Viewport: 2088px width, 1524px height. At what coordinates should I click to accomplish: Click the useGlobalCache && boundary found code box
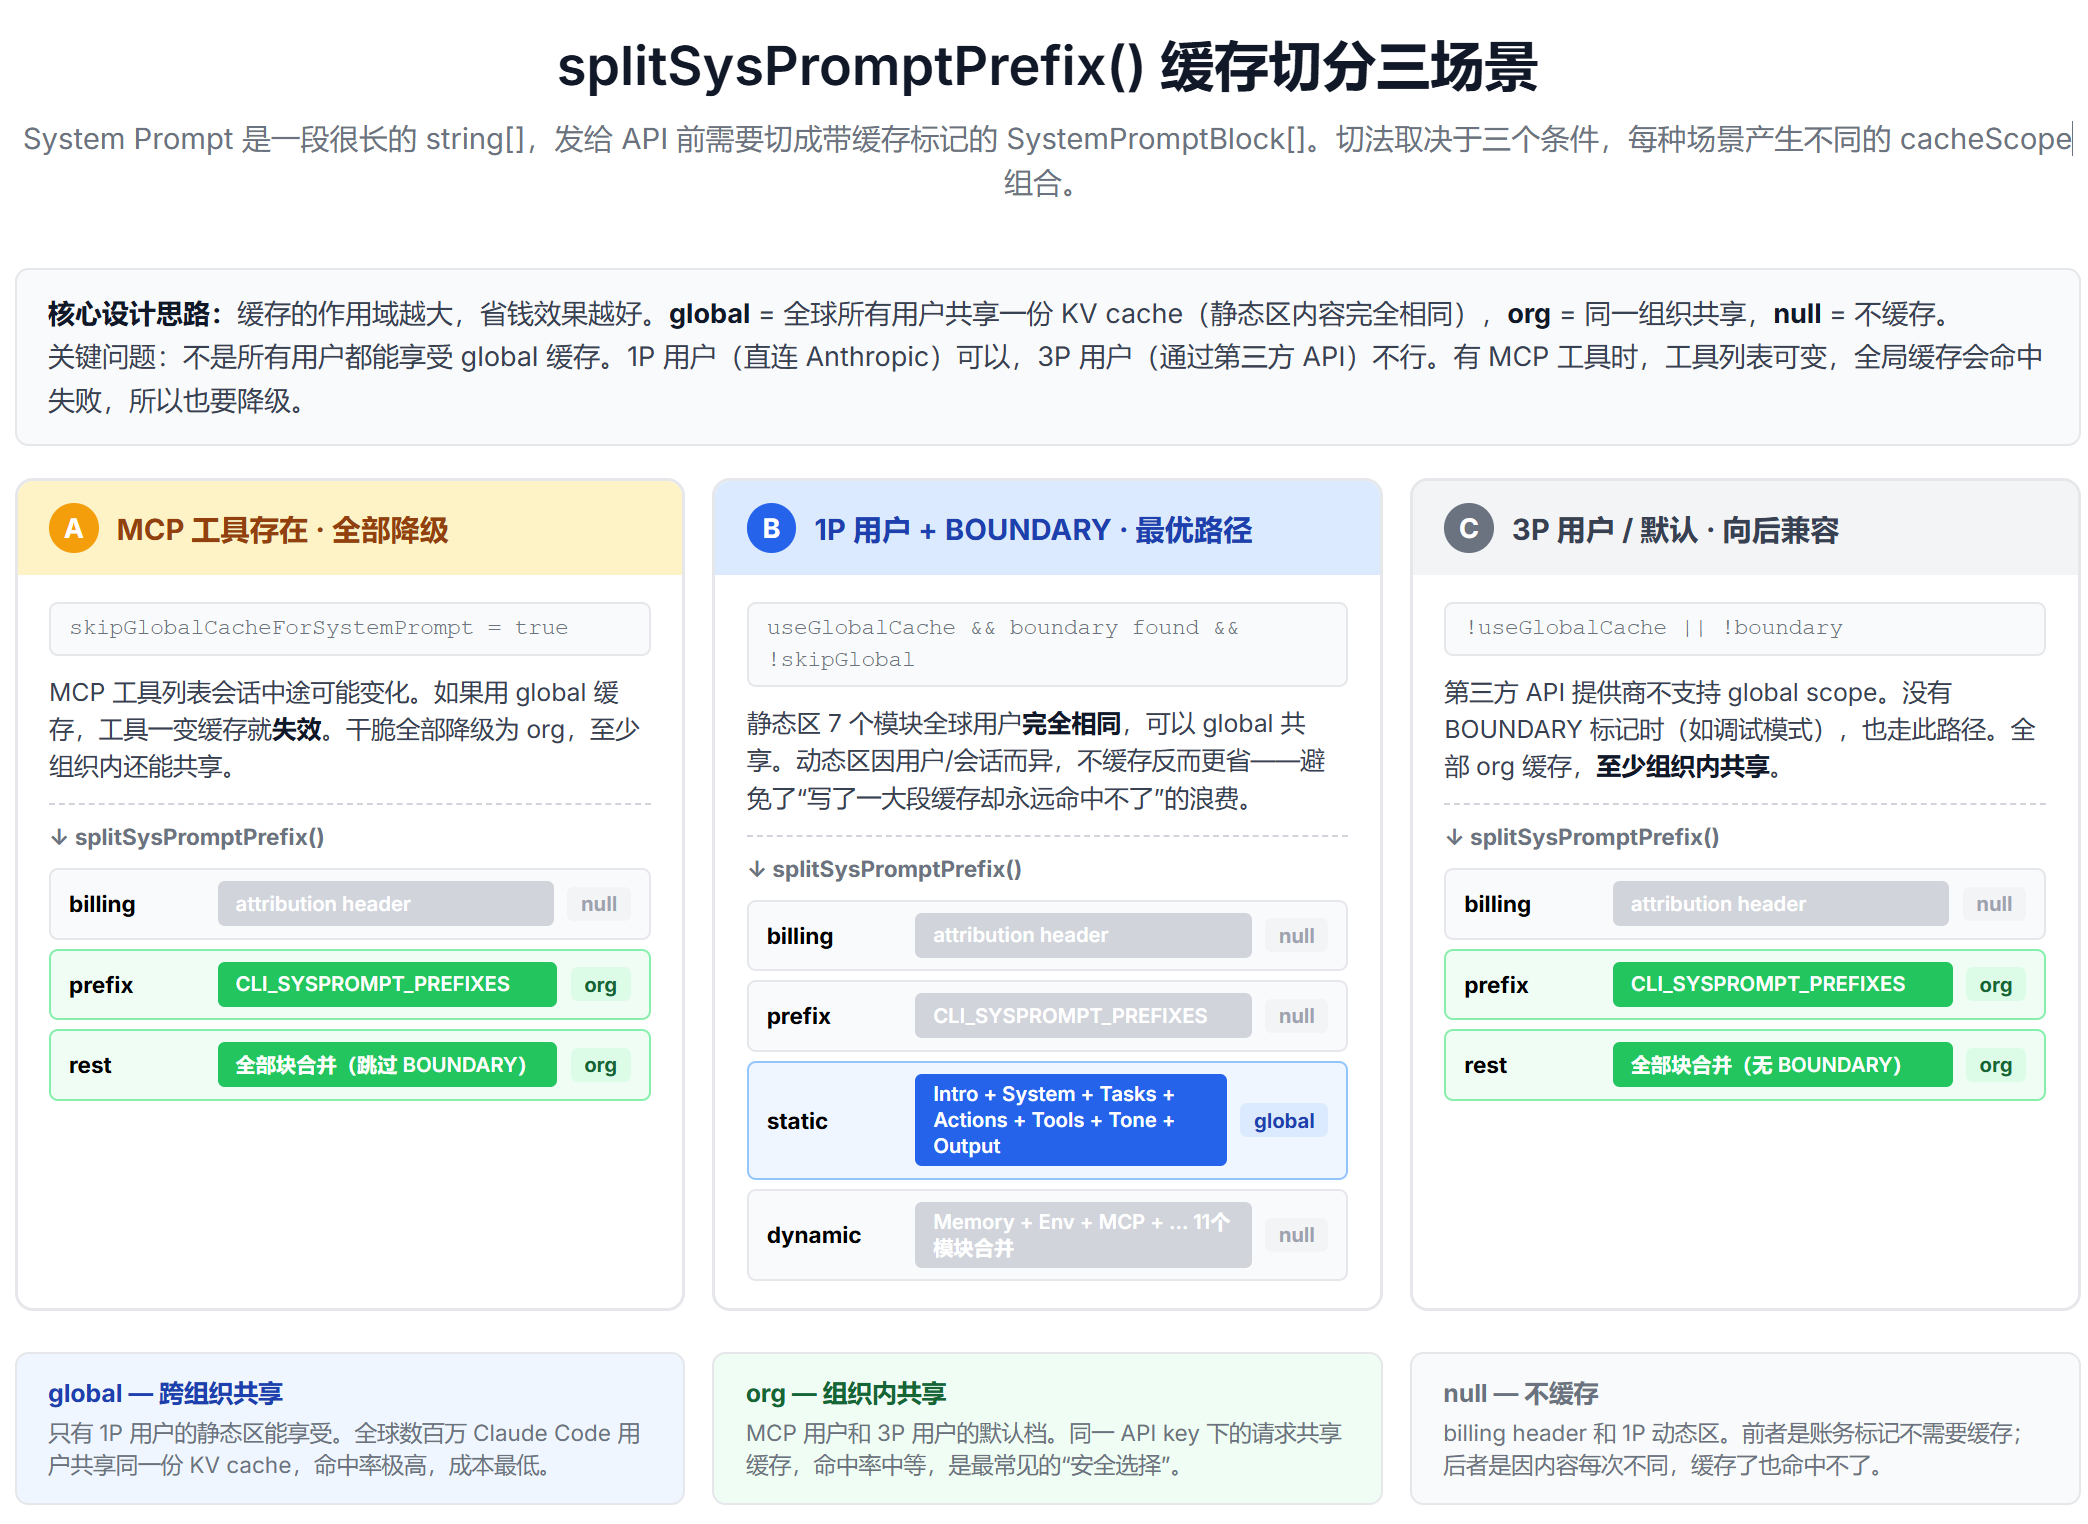(x=1047, y=644)
